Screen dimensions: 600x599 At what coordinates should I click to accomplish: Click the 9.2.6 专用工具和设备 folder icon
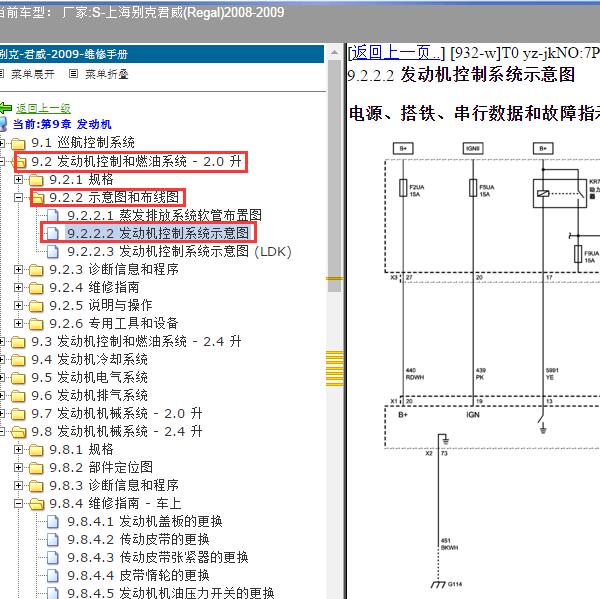(36, 323)
